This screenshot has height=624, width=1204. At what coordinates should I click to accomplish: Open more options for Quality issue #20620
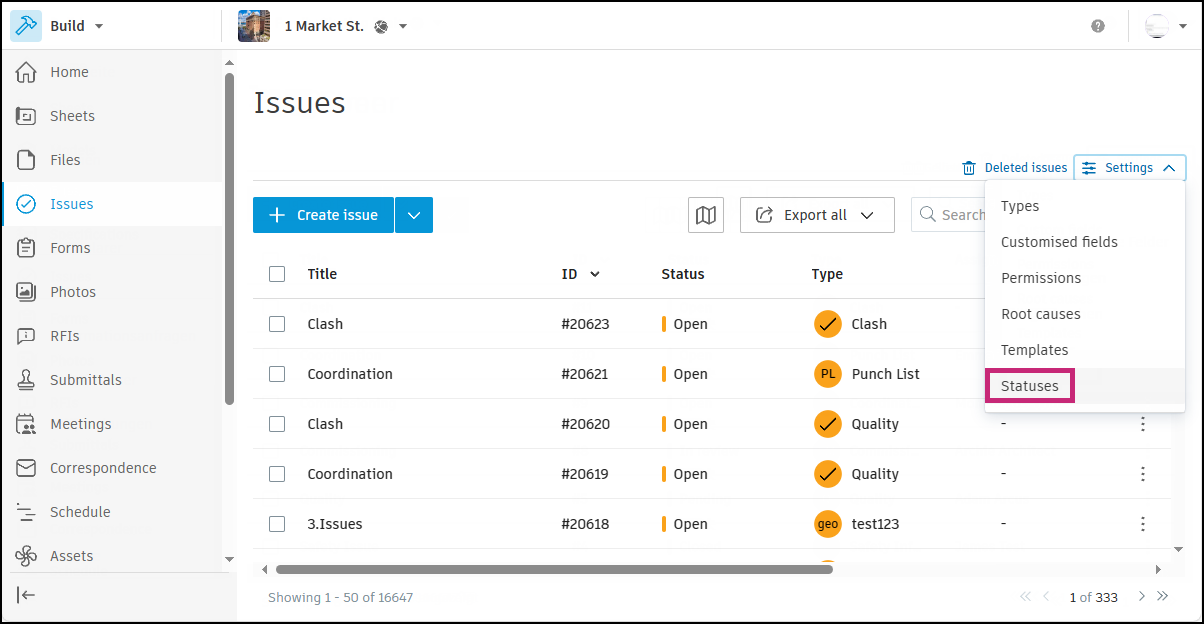[x=1143, y=424]
